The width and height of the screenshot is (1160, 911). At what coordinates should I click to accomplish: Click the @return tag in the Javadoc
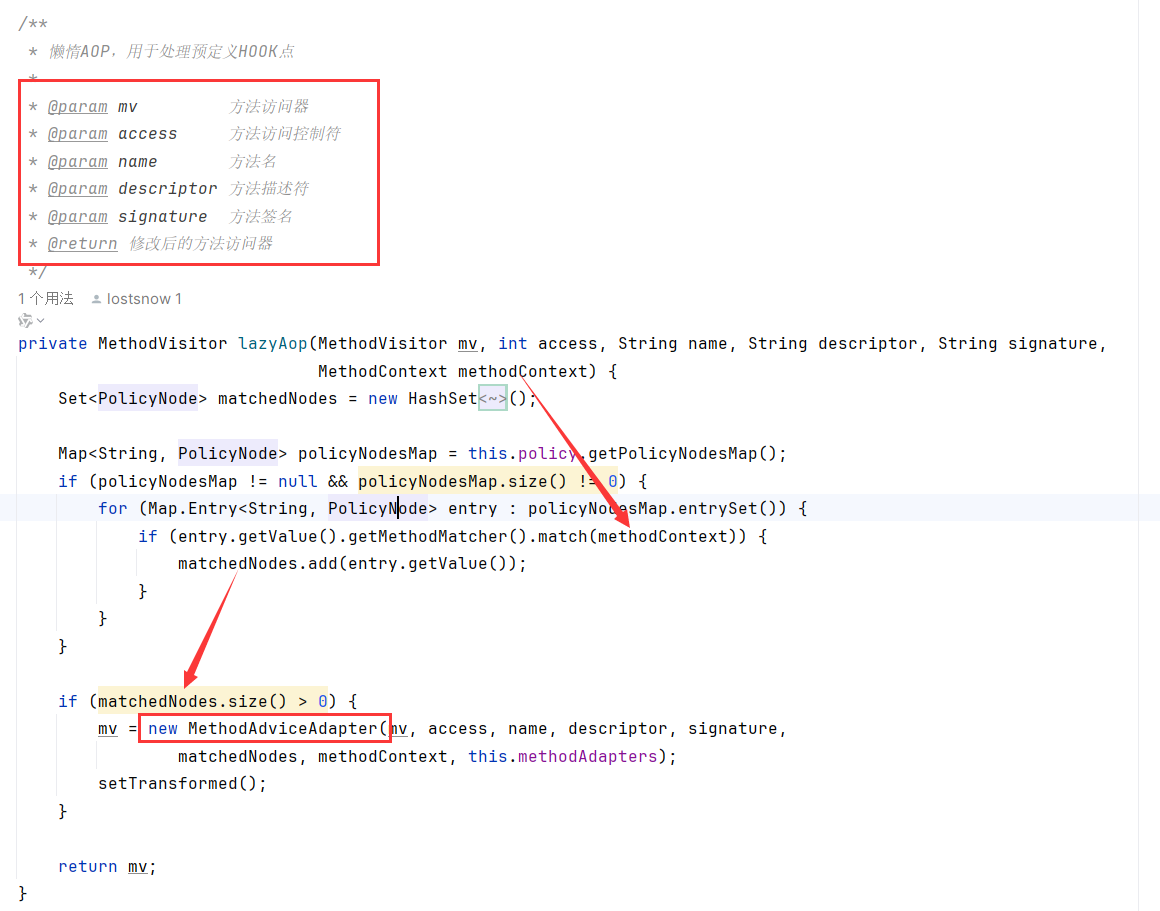point(82,244)
